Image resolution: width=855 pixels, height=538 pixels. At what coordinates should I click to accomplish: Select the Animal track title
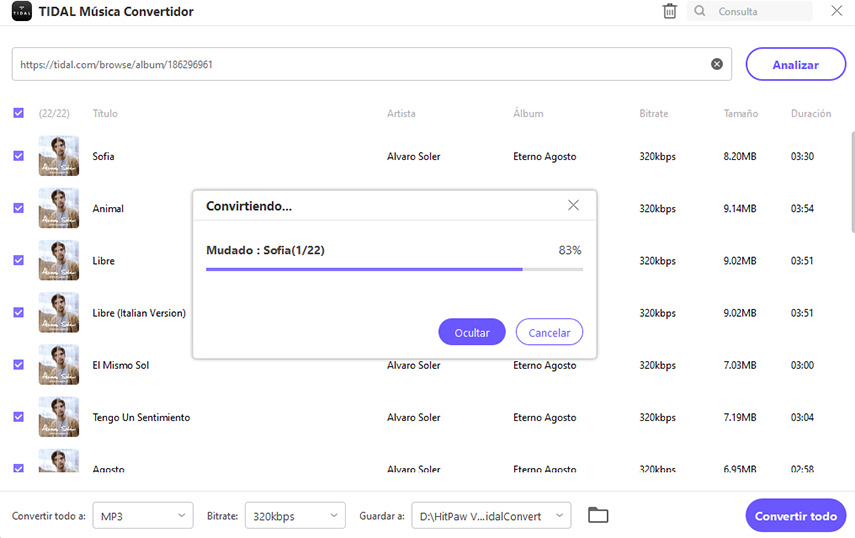[108, 209]
